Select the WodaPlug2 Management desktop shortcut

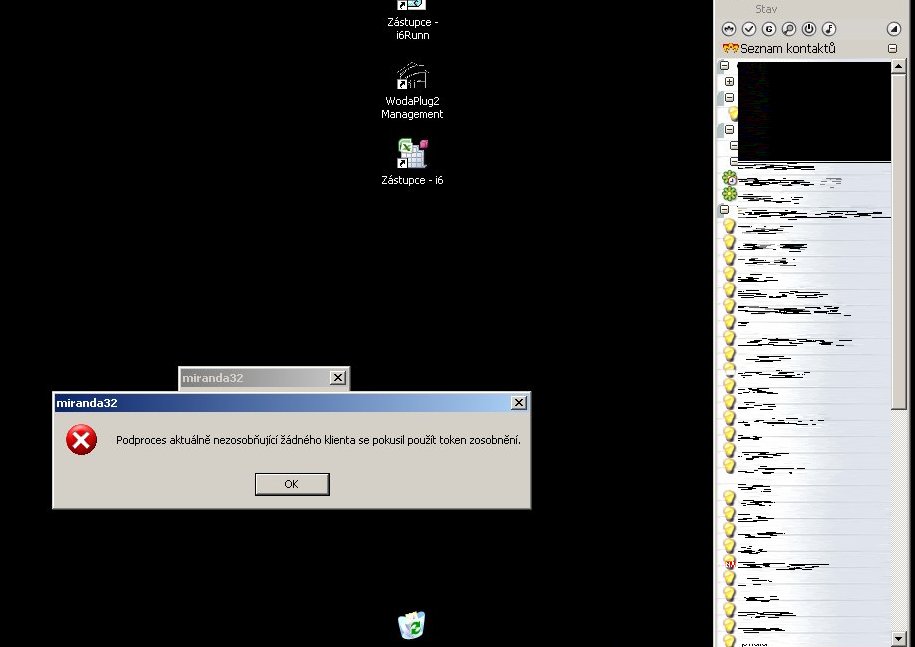point(412,92)
